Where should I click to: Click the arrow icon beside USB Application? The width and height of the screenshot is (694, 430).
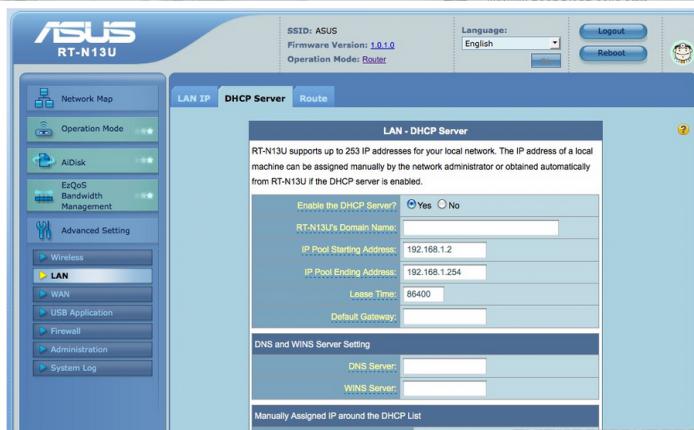click(43, 312)
